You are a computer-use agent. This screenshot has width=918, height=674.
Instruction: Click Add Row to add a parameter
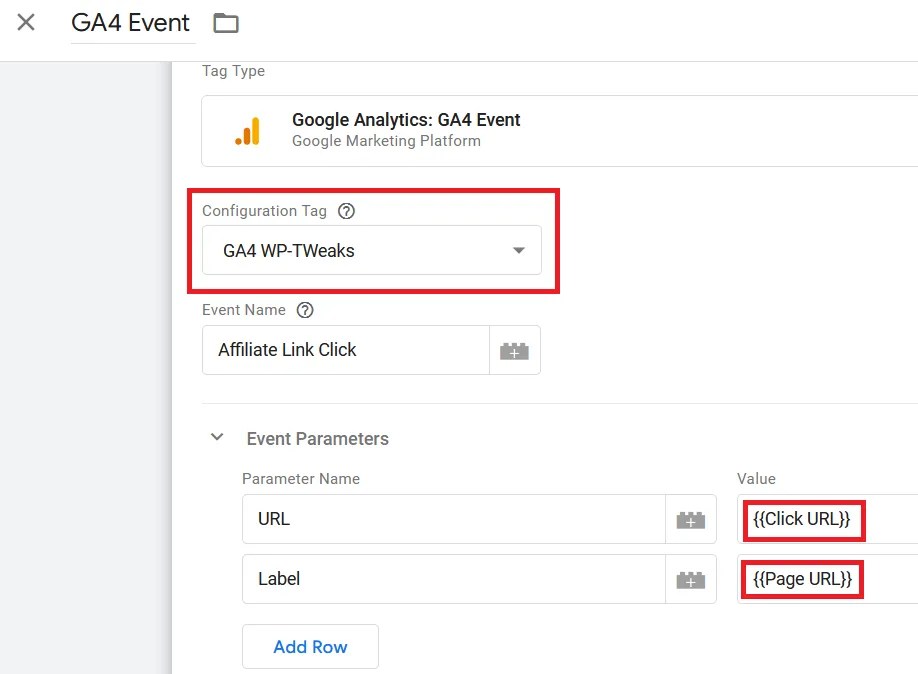coord(310,646)
